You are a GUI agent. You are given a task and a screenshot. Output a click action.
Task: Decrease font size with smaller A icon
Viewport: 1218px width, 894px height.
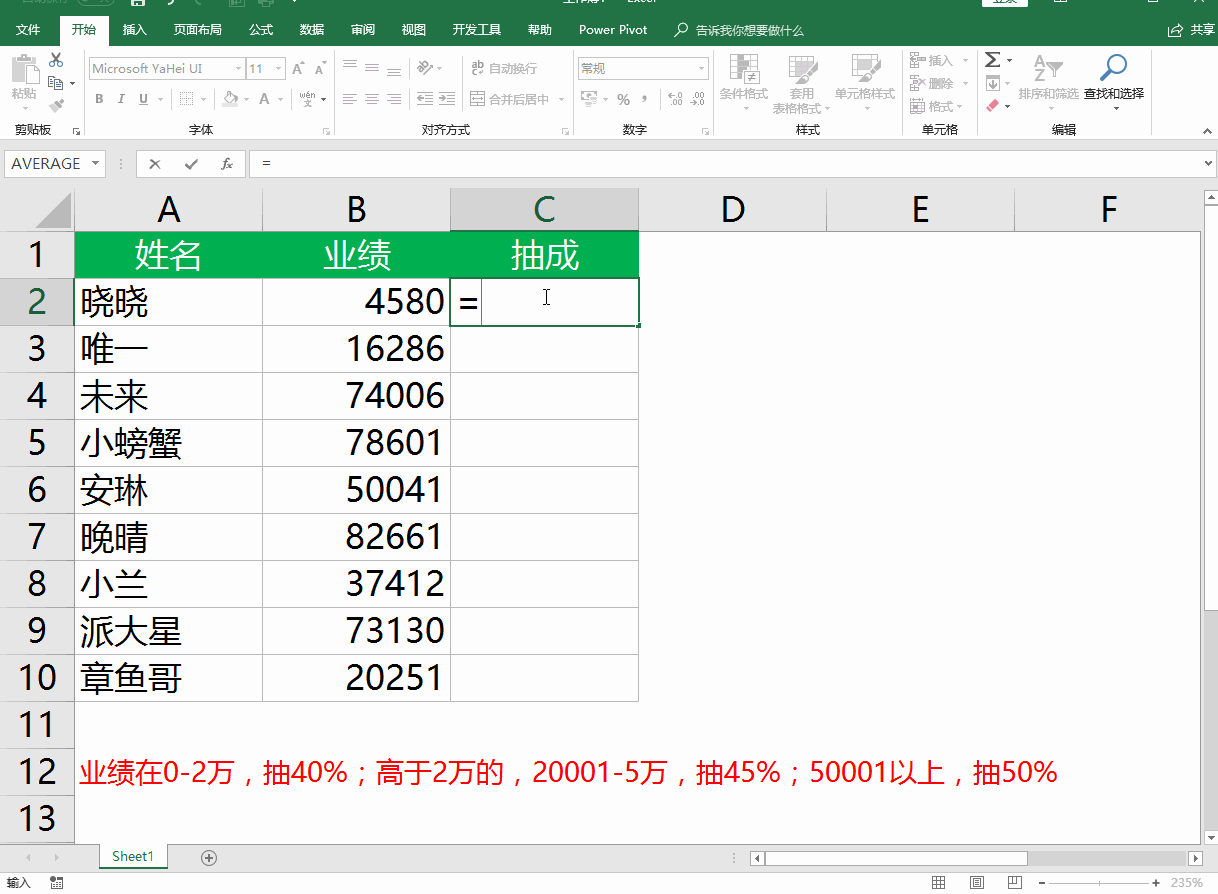click(320, 69)
